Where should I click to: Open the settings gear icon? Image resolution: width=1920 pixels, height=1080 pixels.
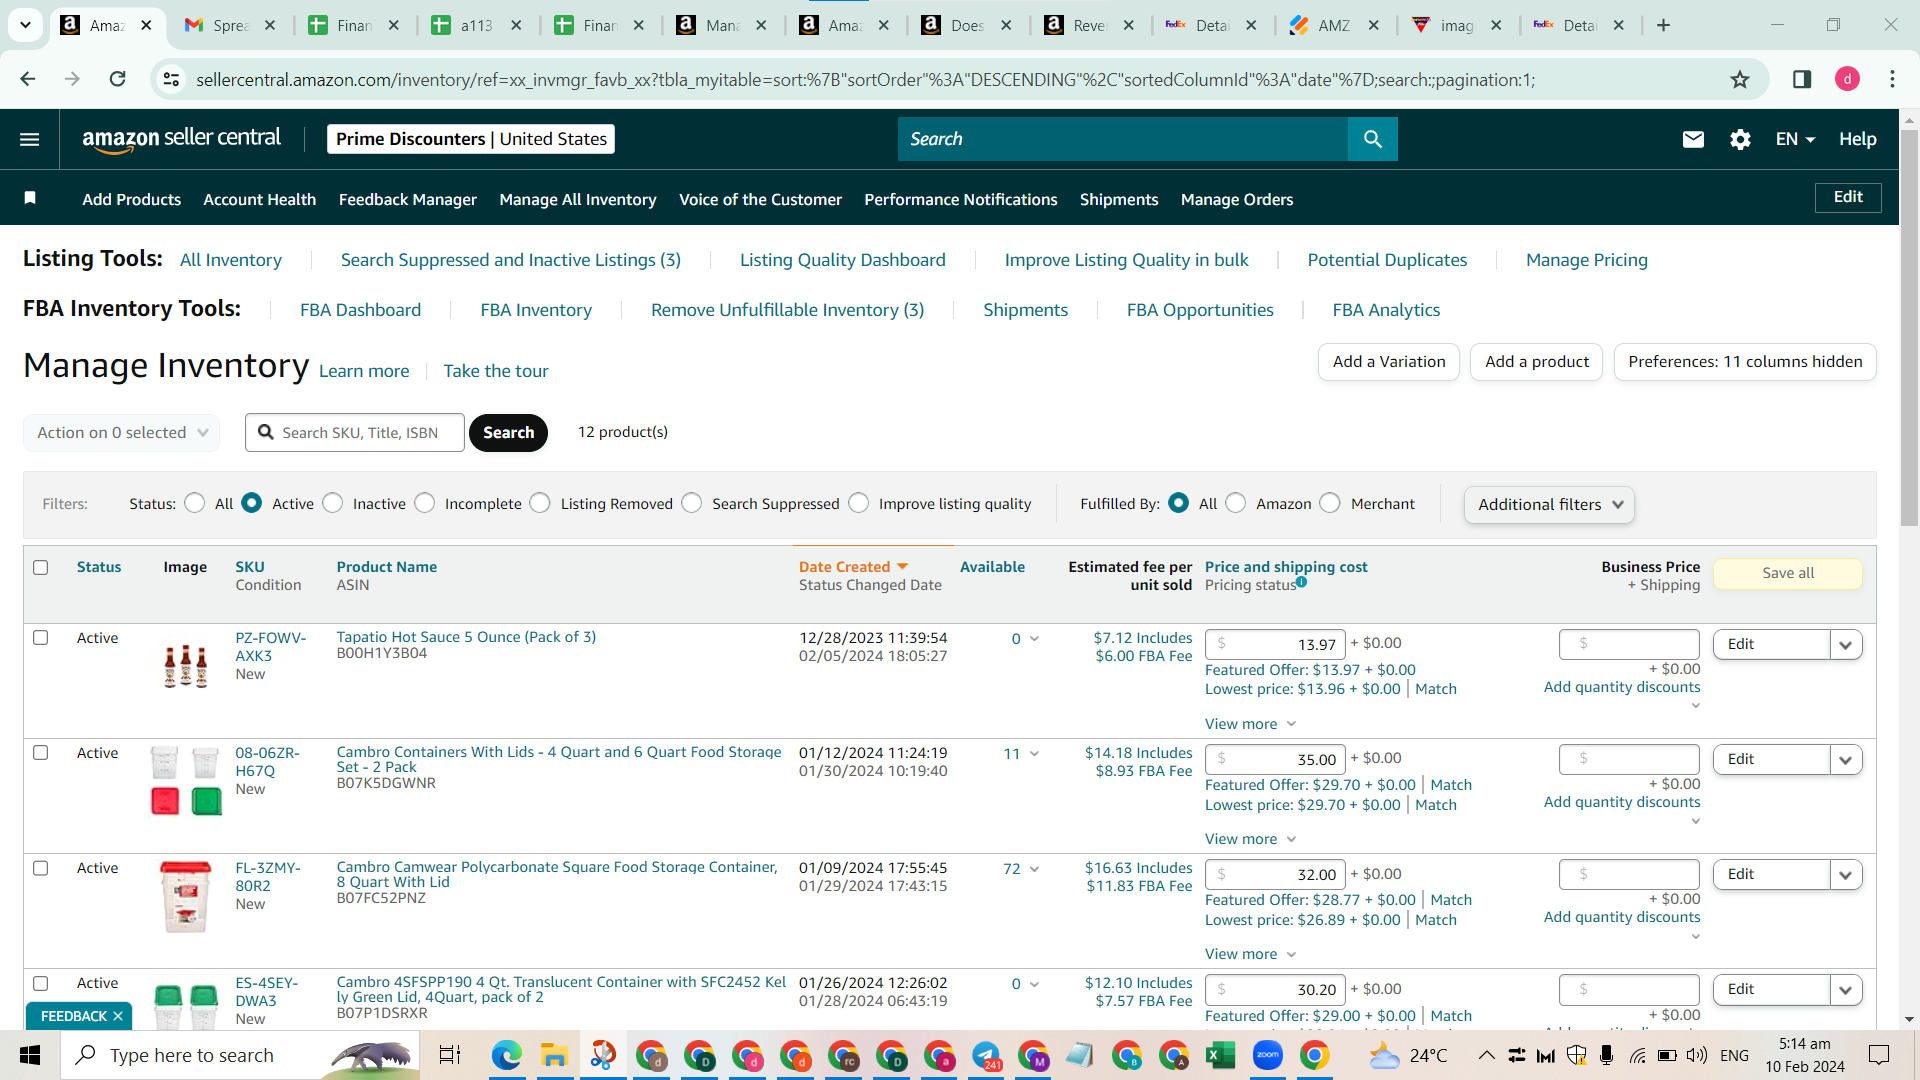point(1740,139)
